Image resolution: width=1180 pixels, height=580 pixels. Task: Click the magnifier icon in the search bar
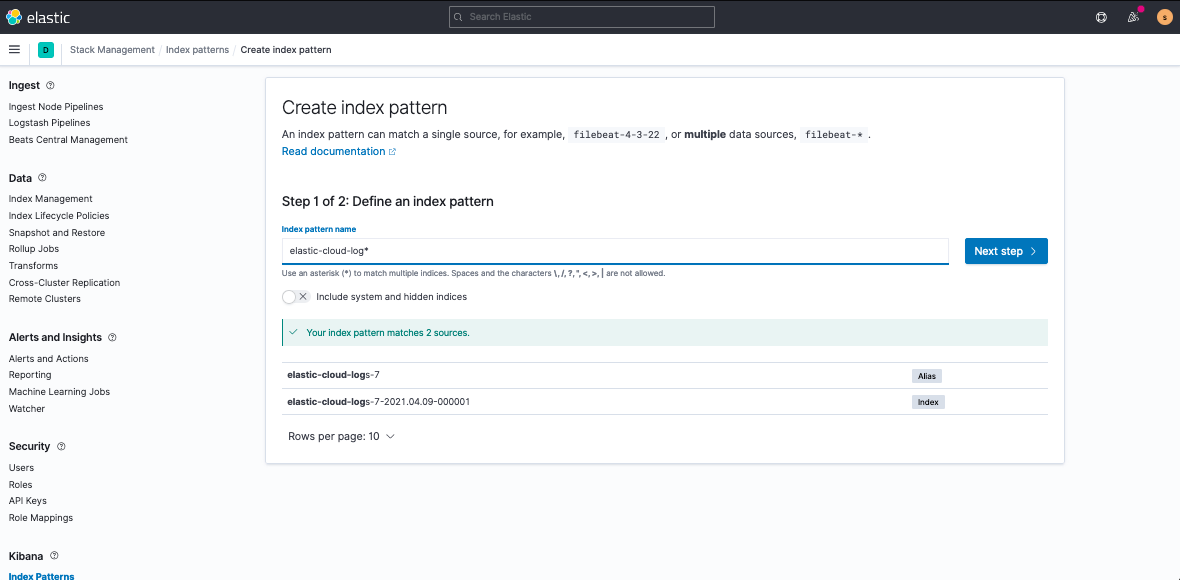(x=458, y=17)
